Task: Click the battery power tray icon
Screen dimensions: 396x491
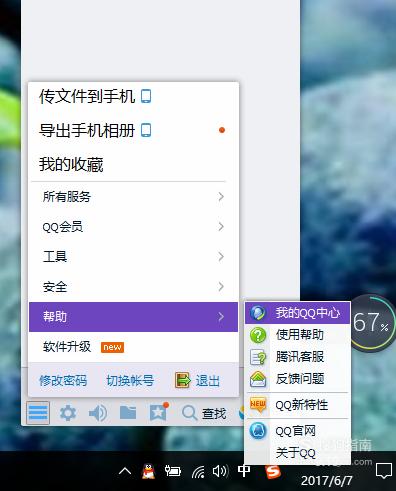Action: 173,471
